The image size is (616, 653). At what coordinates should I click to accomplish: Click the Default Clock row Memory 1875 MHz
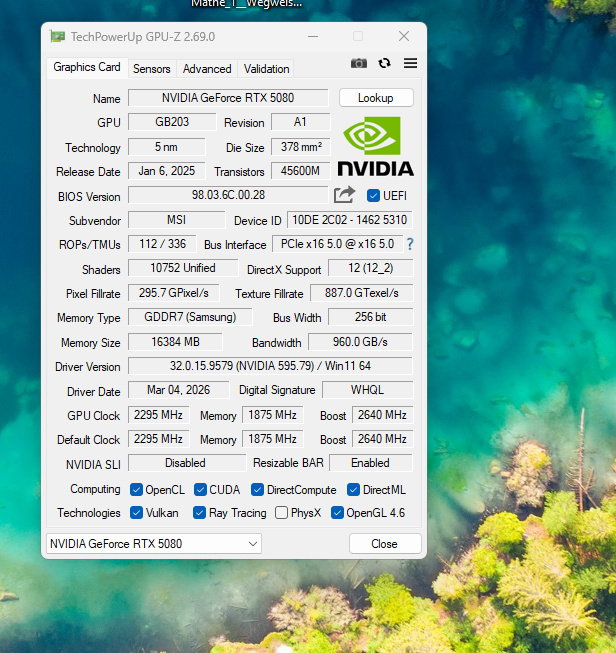click(x=272, y=439)
